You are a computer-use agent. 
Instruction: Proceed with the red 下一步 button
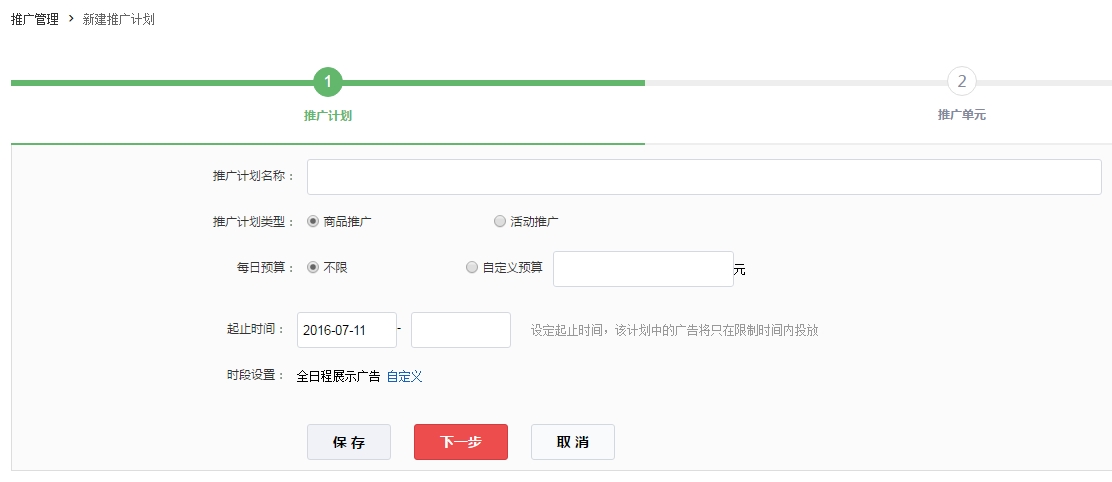coord(460,442)
